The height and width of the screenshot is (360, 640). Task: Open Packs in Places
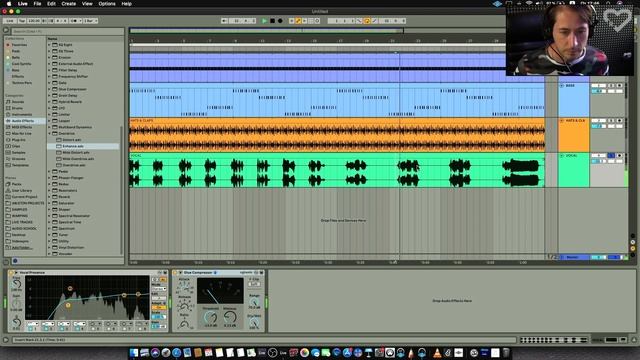coord(17,184)
